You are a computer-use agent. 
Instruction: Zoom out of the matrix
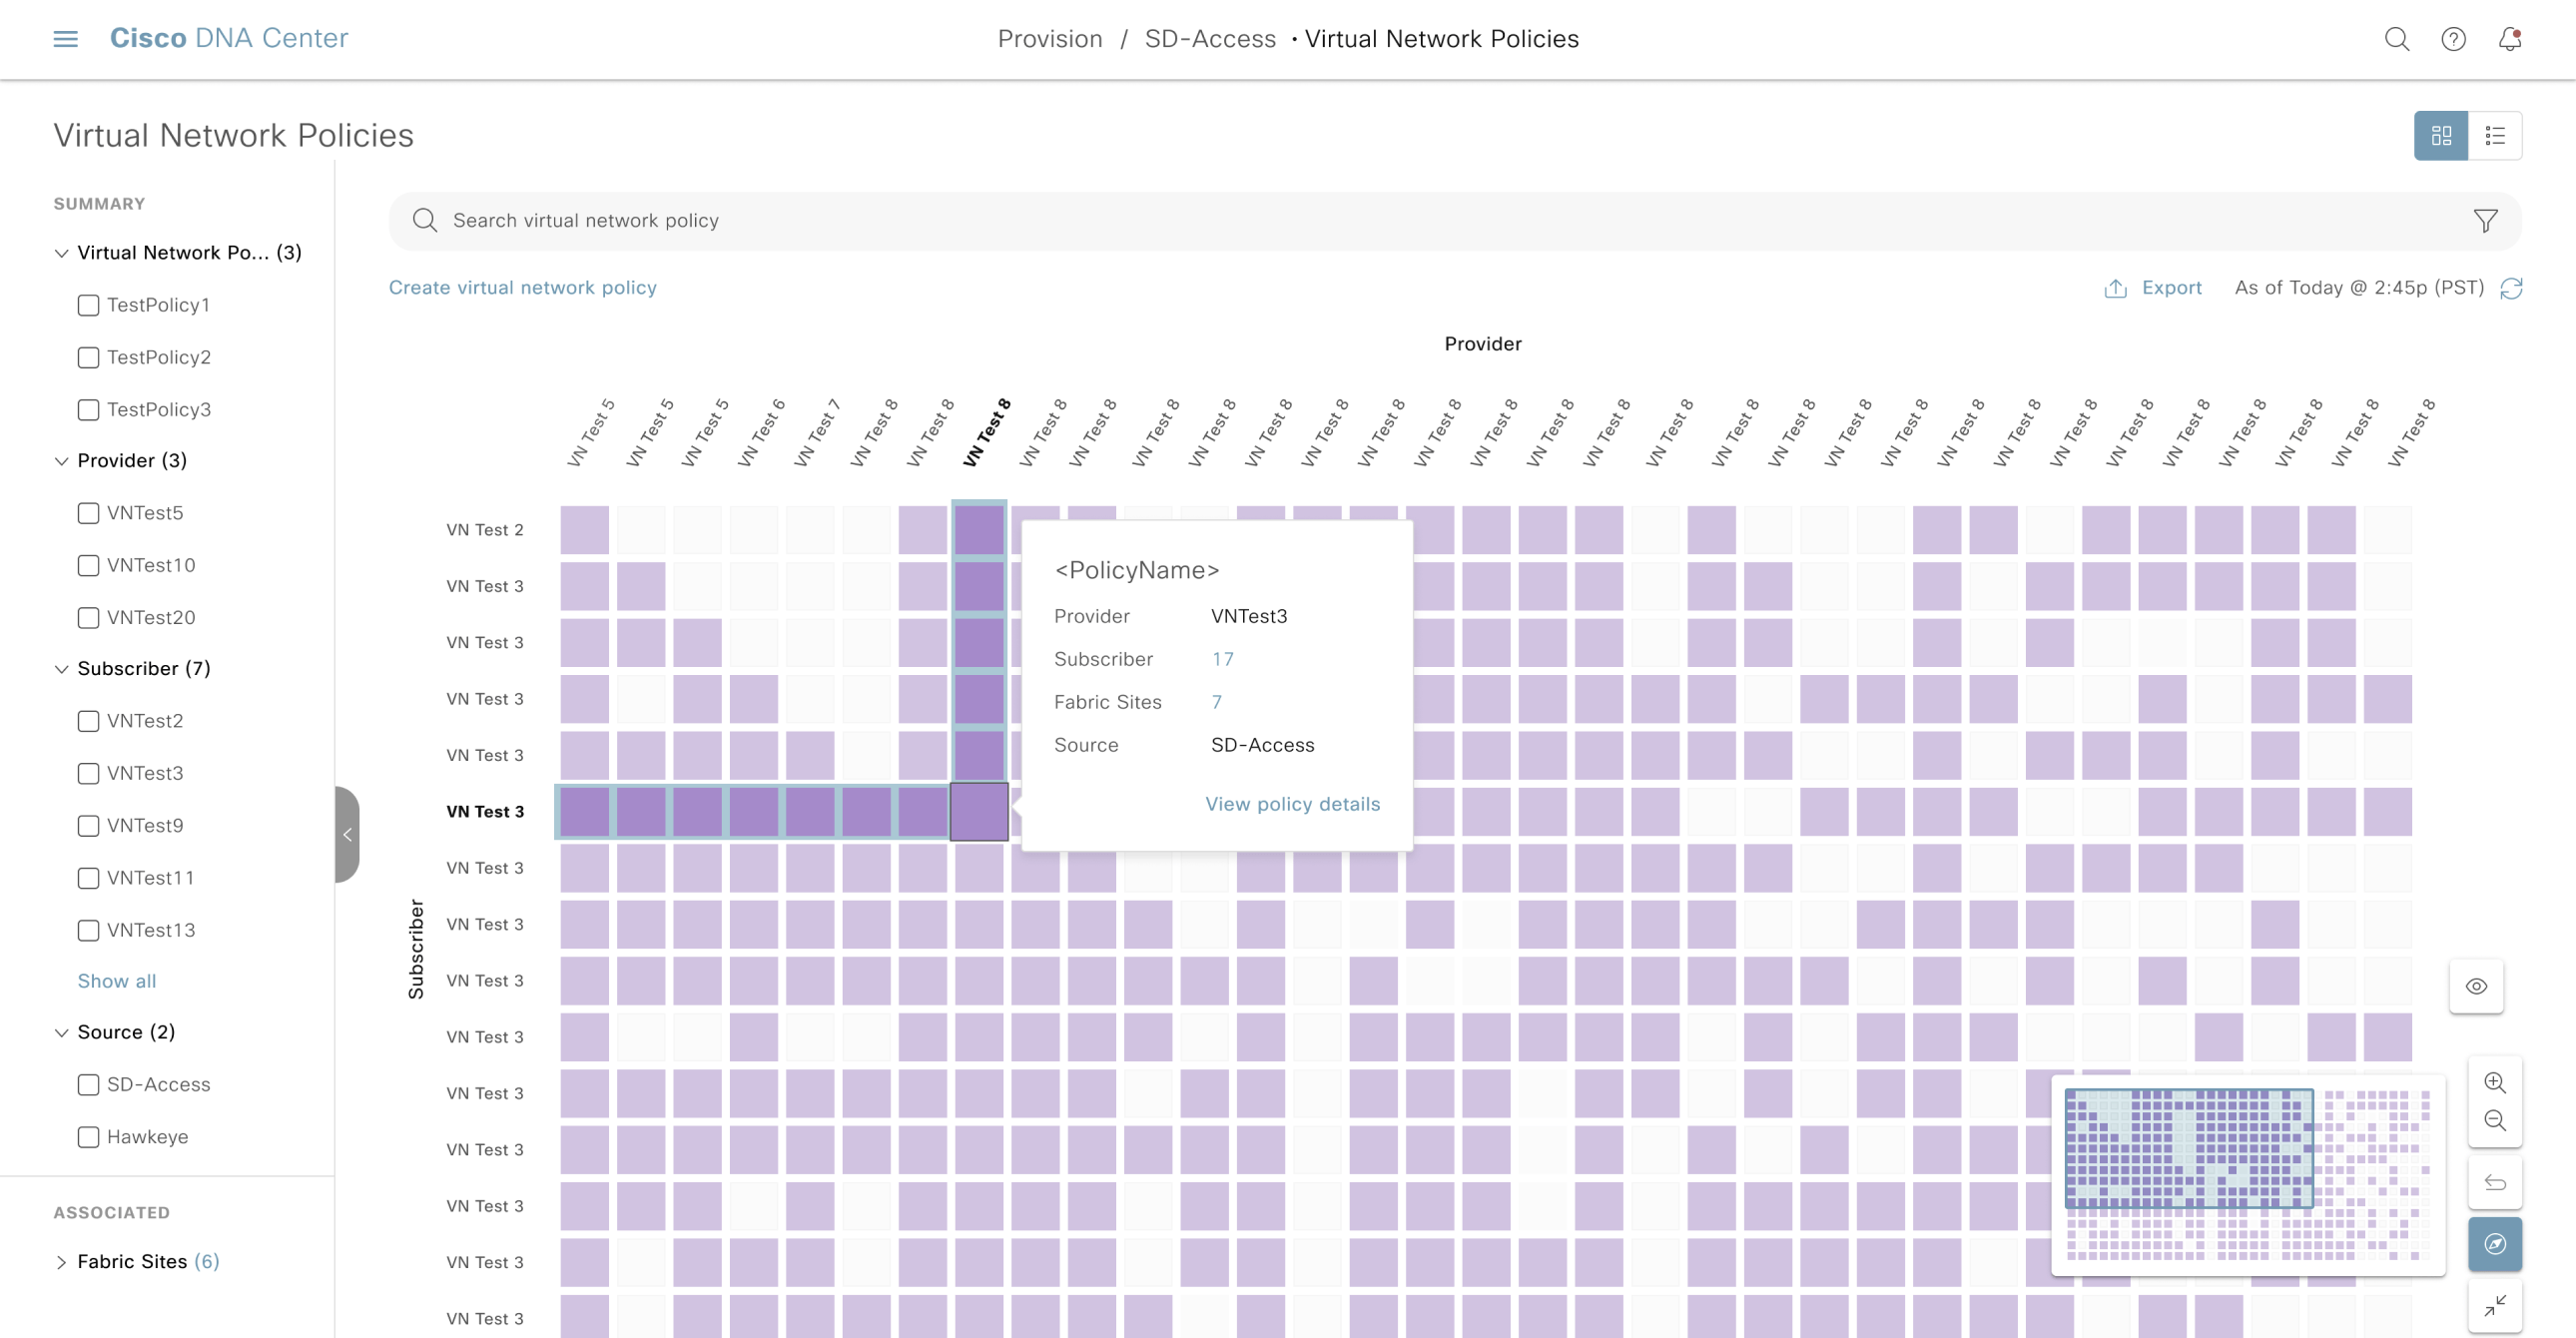point(2495,1120)
